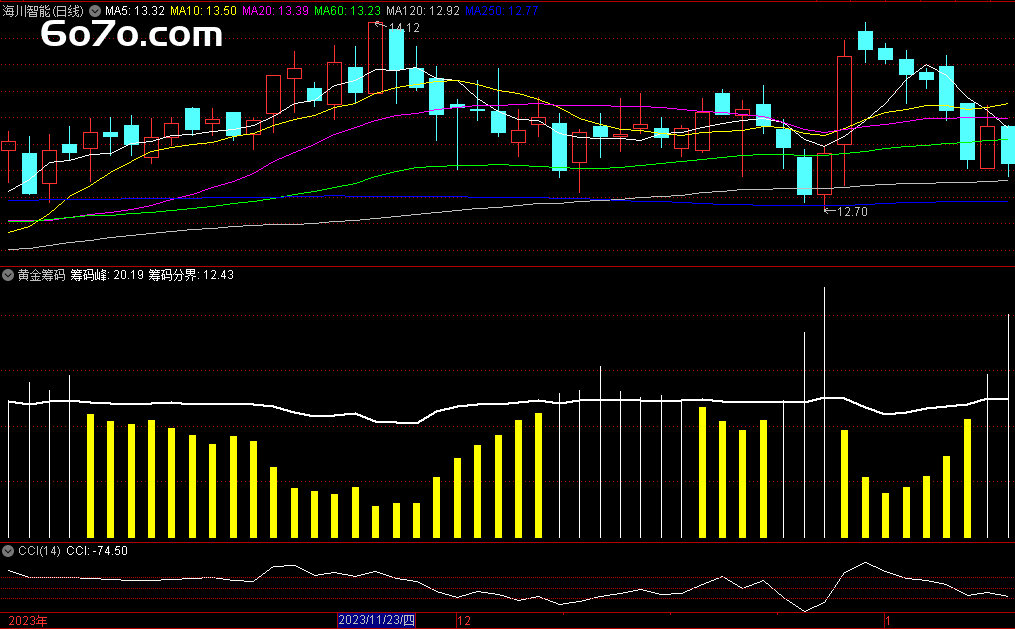This screenshot has height=629, width=1015.
Task: Select the 2023/11/23/四 date marker
Action: tap(376, 621)
